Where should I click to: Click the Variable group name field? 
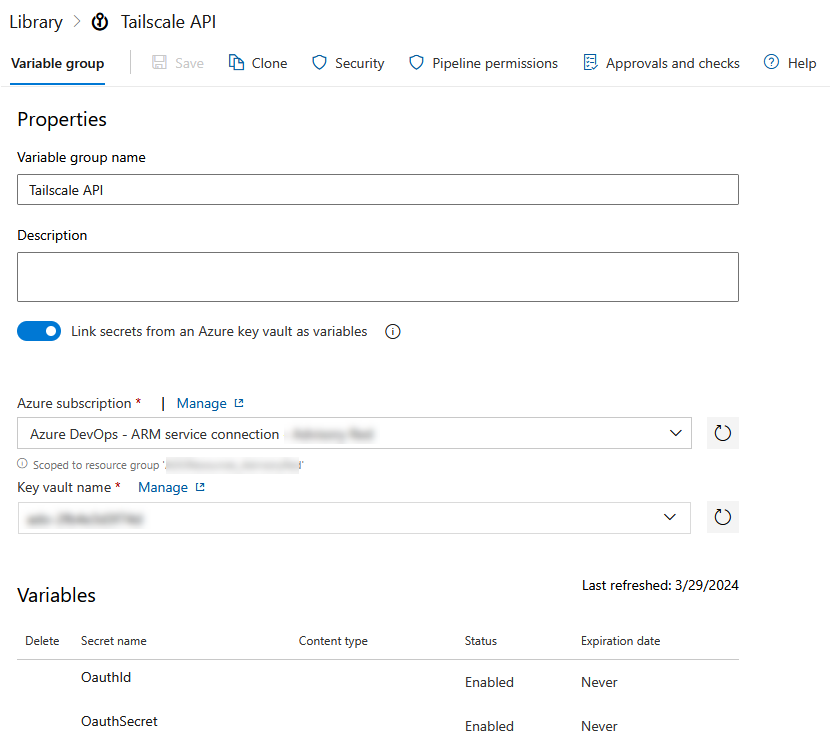point(378,190)
